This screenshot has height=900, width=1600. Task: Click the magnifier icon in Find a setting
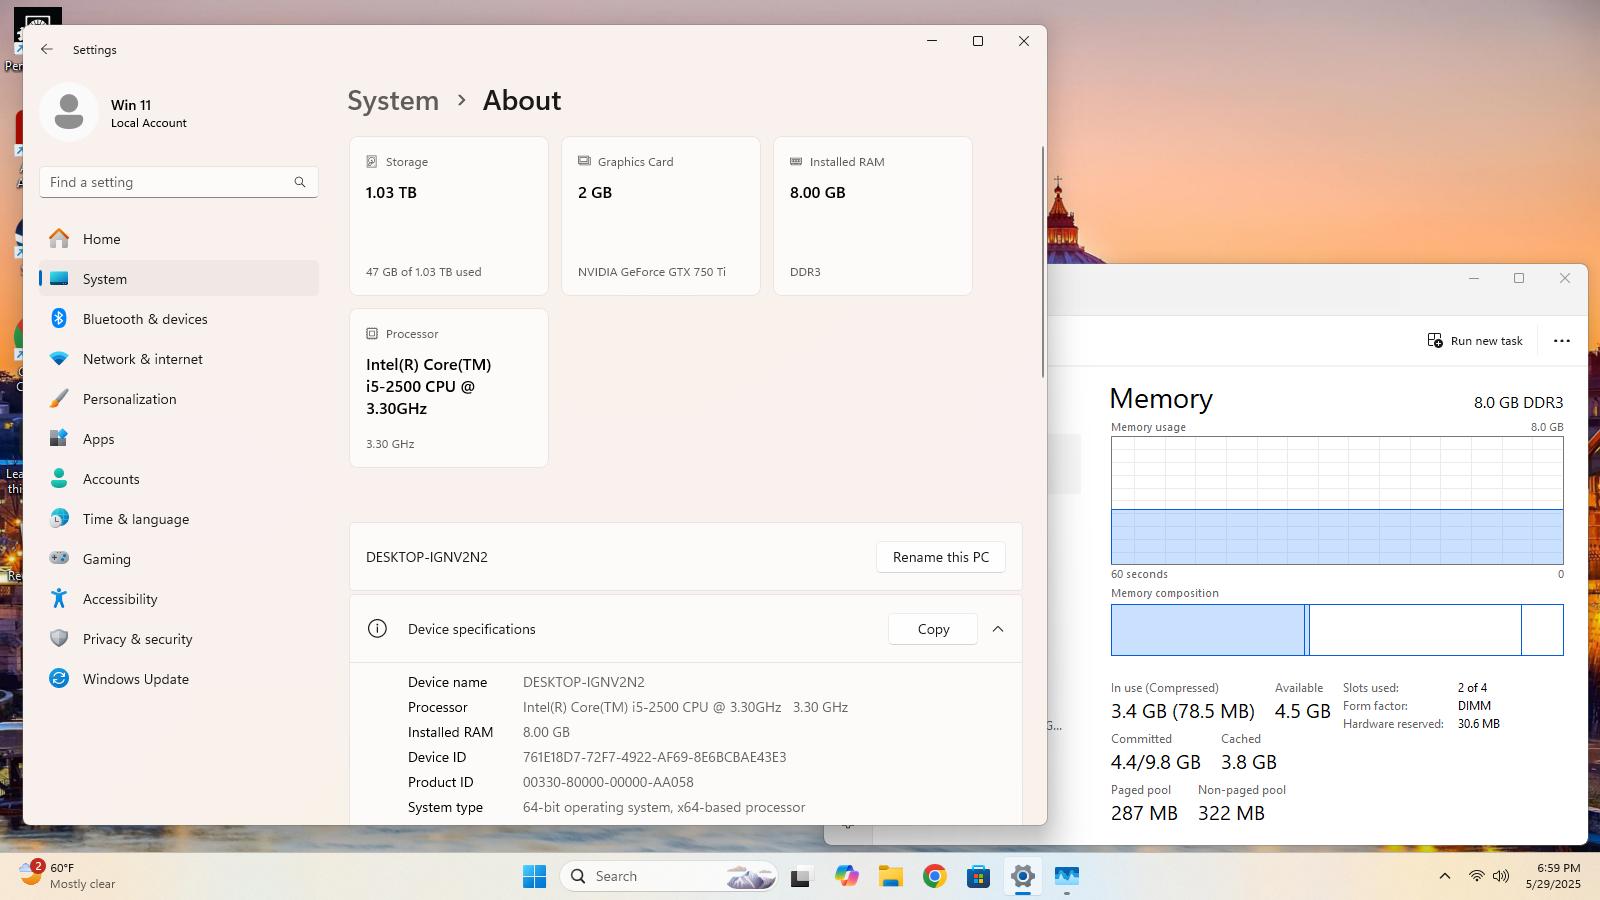coord(300,182)
